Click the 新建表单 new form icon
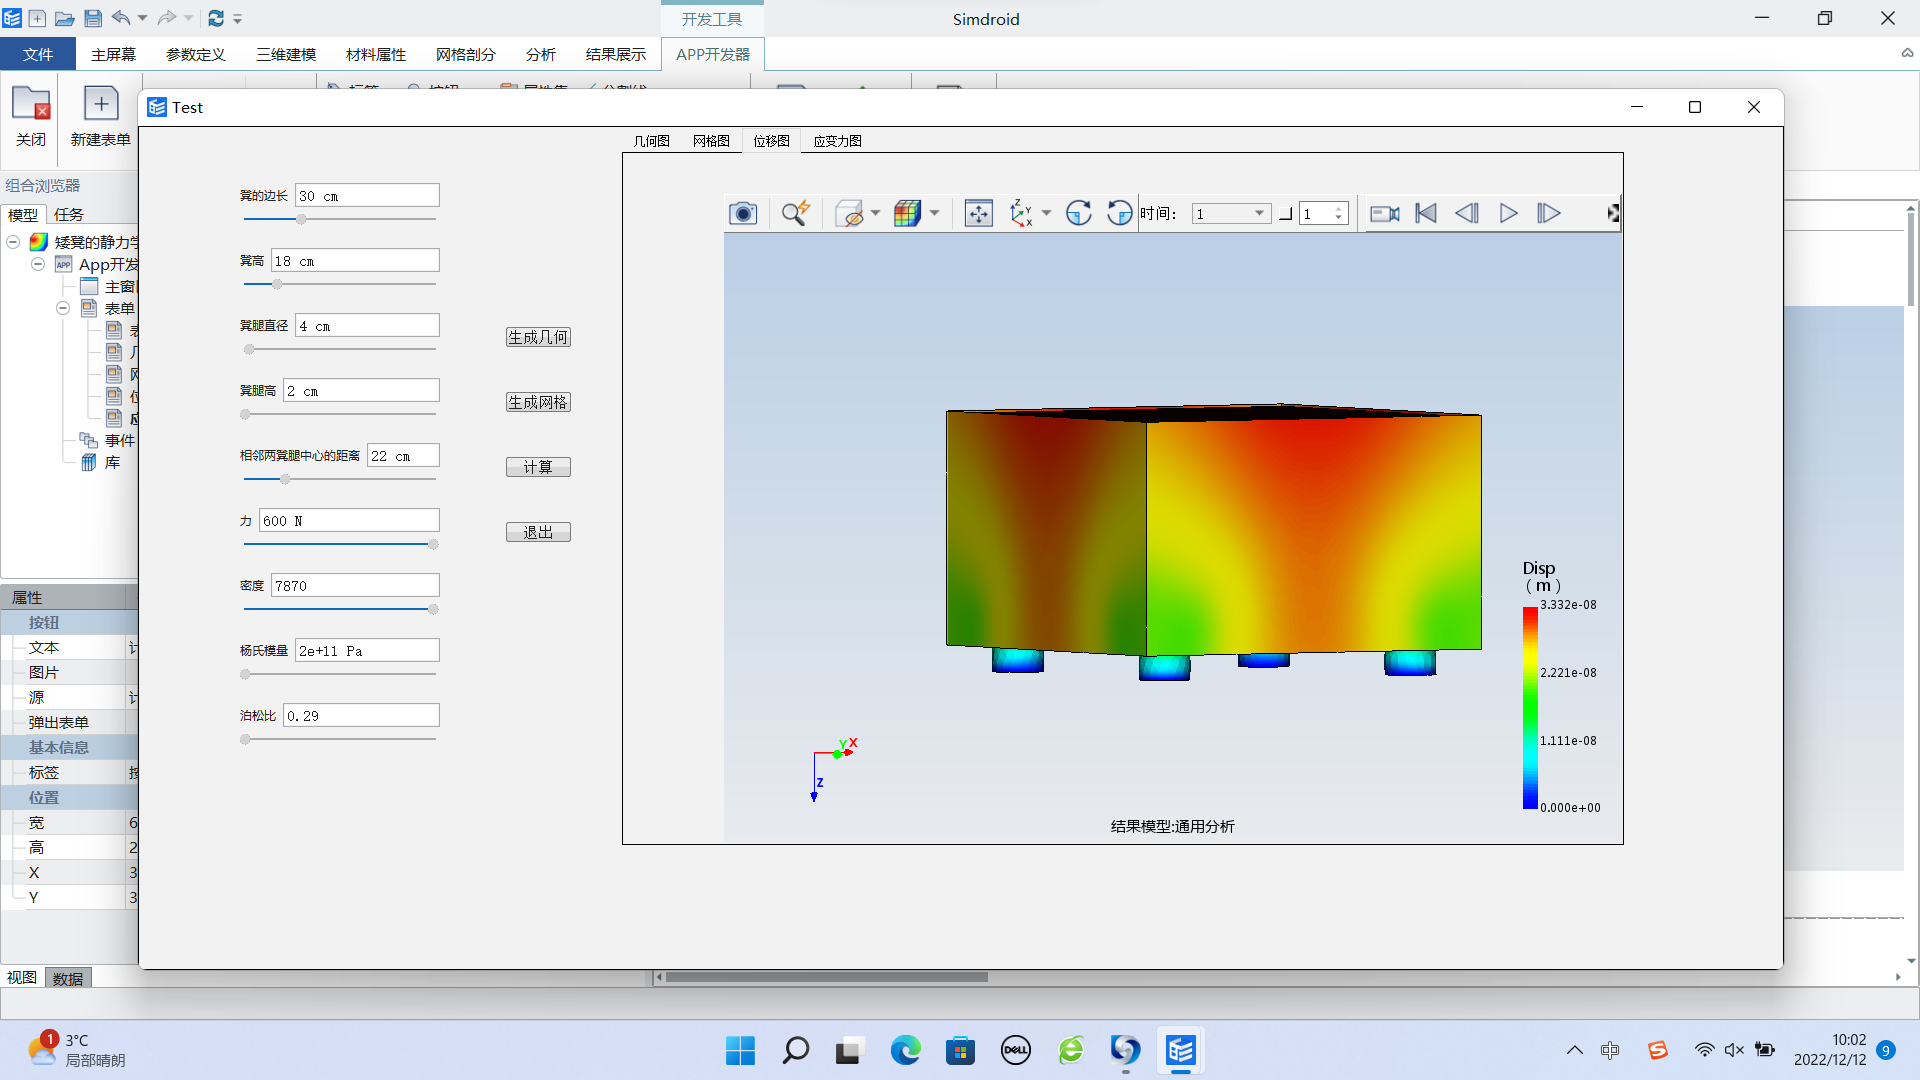Image resolution: width=1920 pixels, height=1080 pixels. pos(101,104)
